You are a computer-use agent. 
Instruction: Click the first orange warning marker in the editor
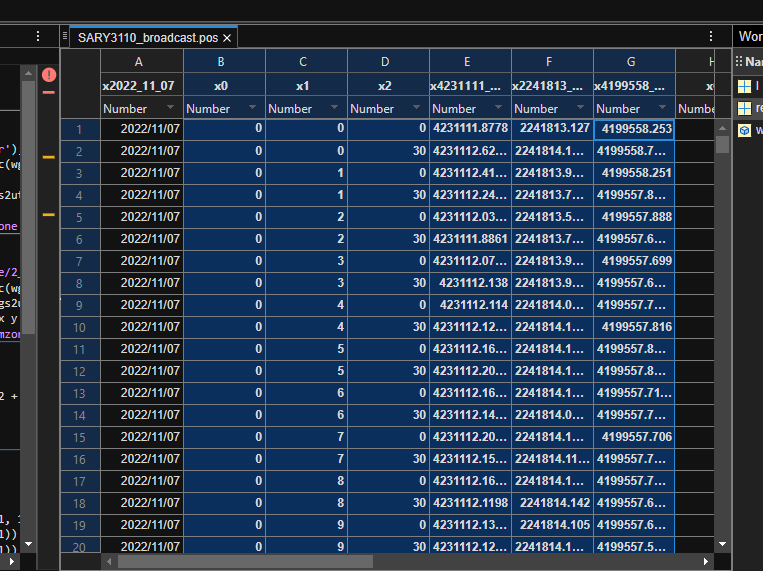pyautogui.click(x=49, y=157)
